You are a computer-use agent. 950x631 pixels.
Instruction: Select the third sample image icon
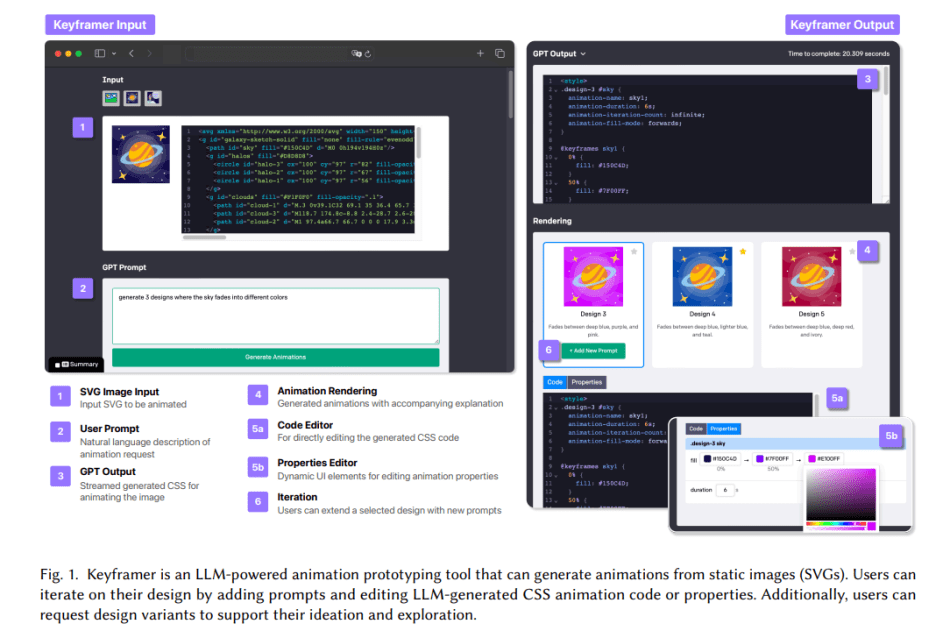[153, 98]
